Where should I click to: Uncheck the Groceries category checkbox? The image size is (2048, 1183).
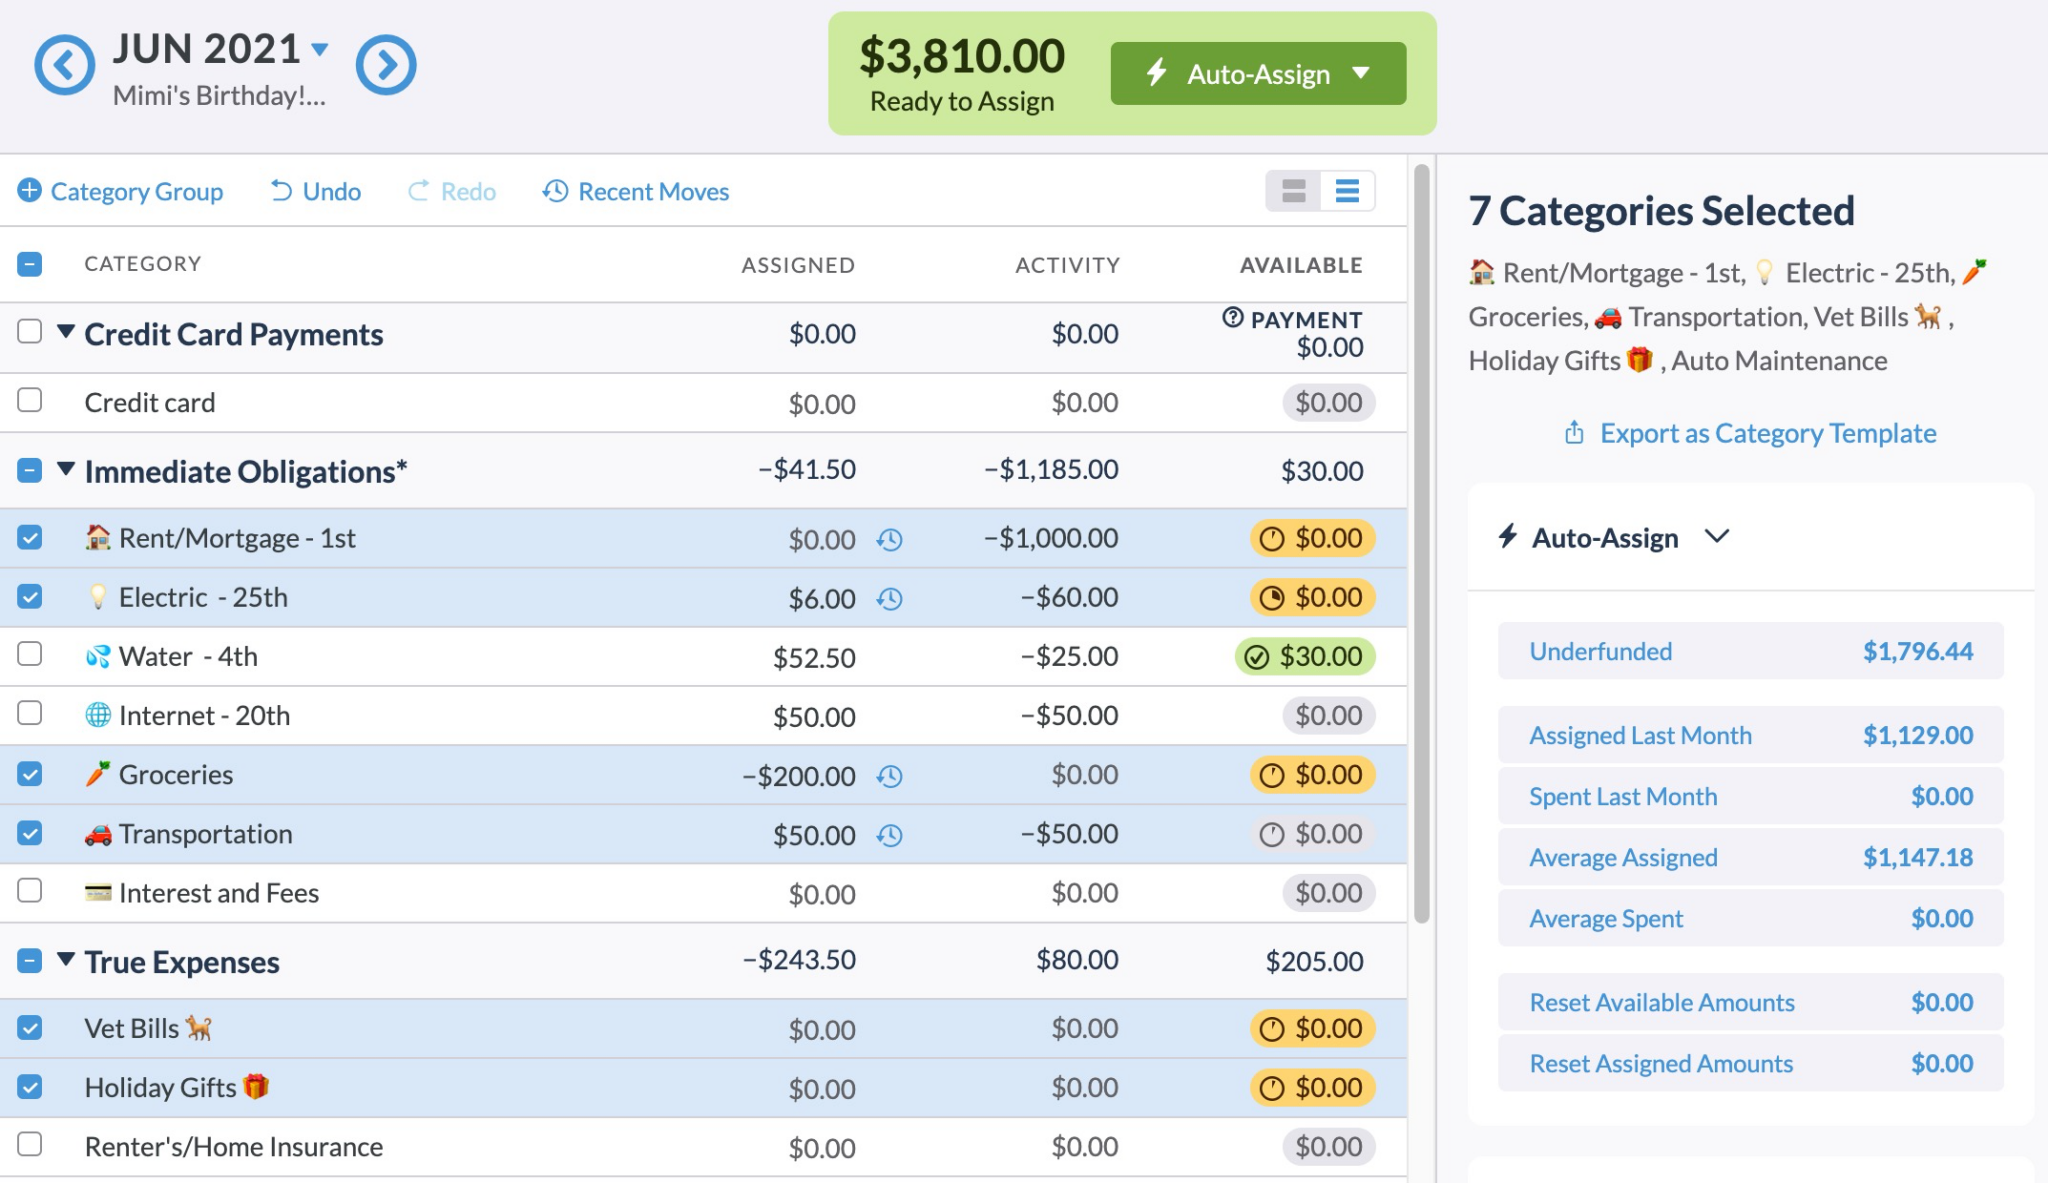(30, 774)
